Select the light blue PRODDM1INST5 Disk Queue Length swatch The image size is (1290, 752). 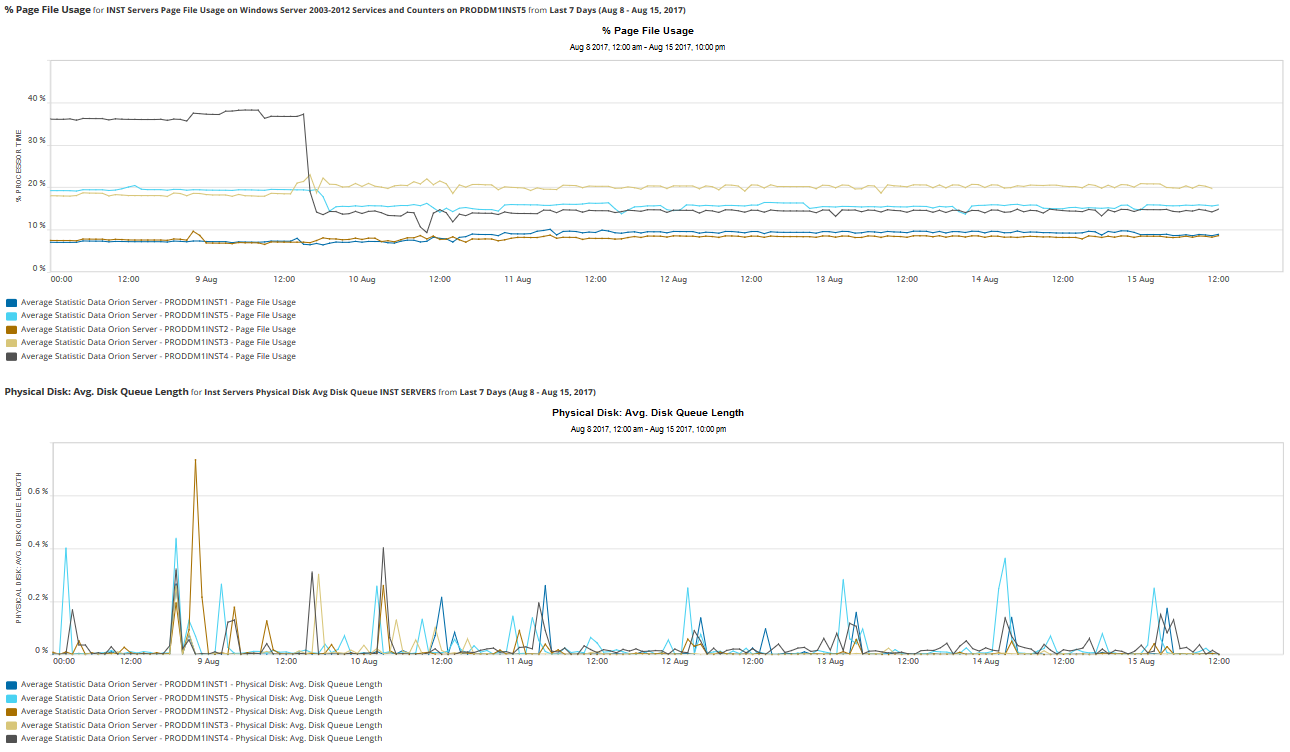pos(11,698)
